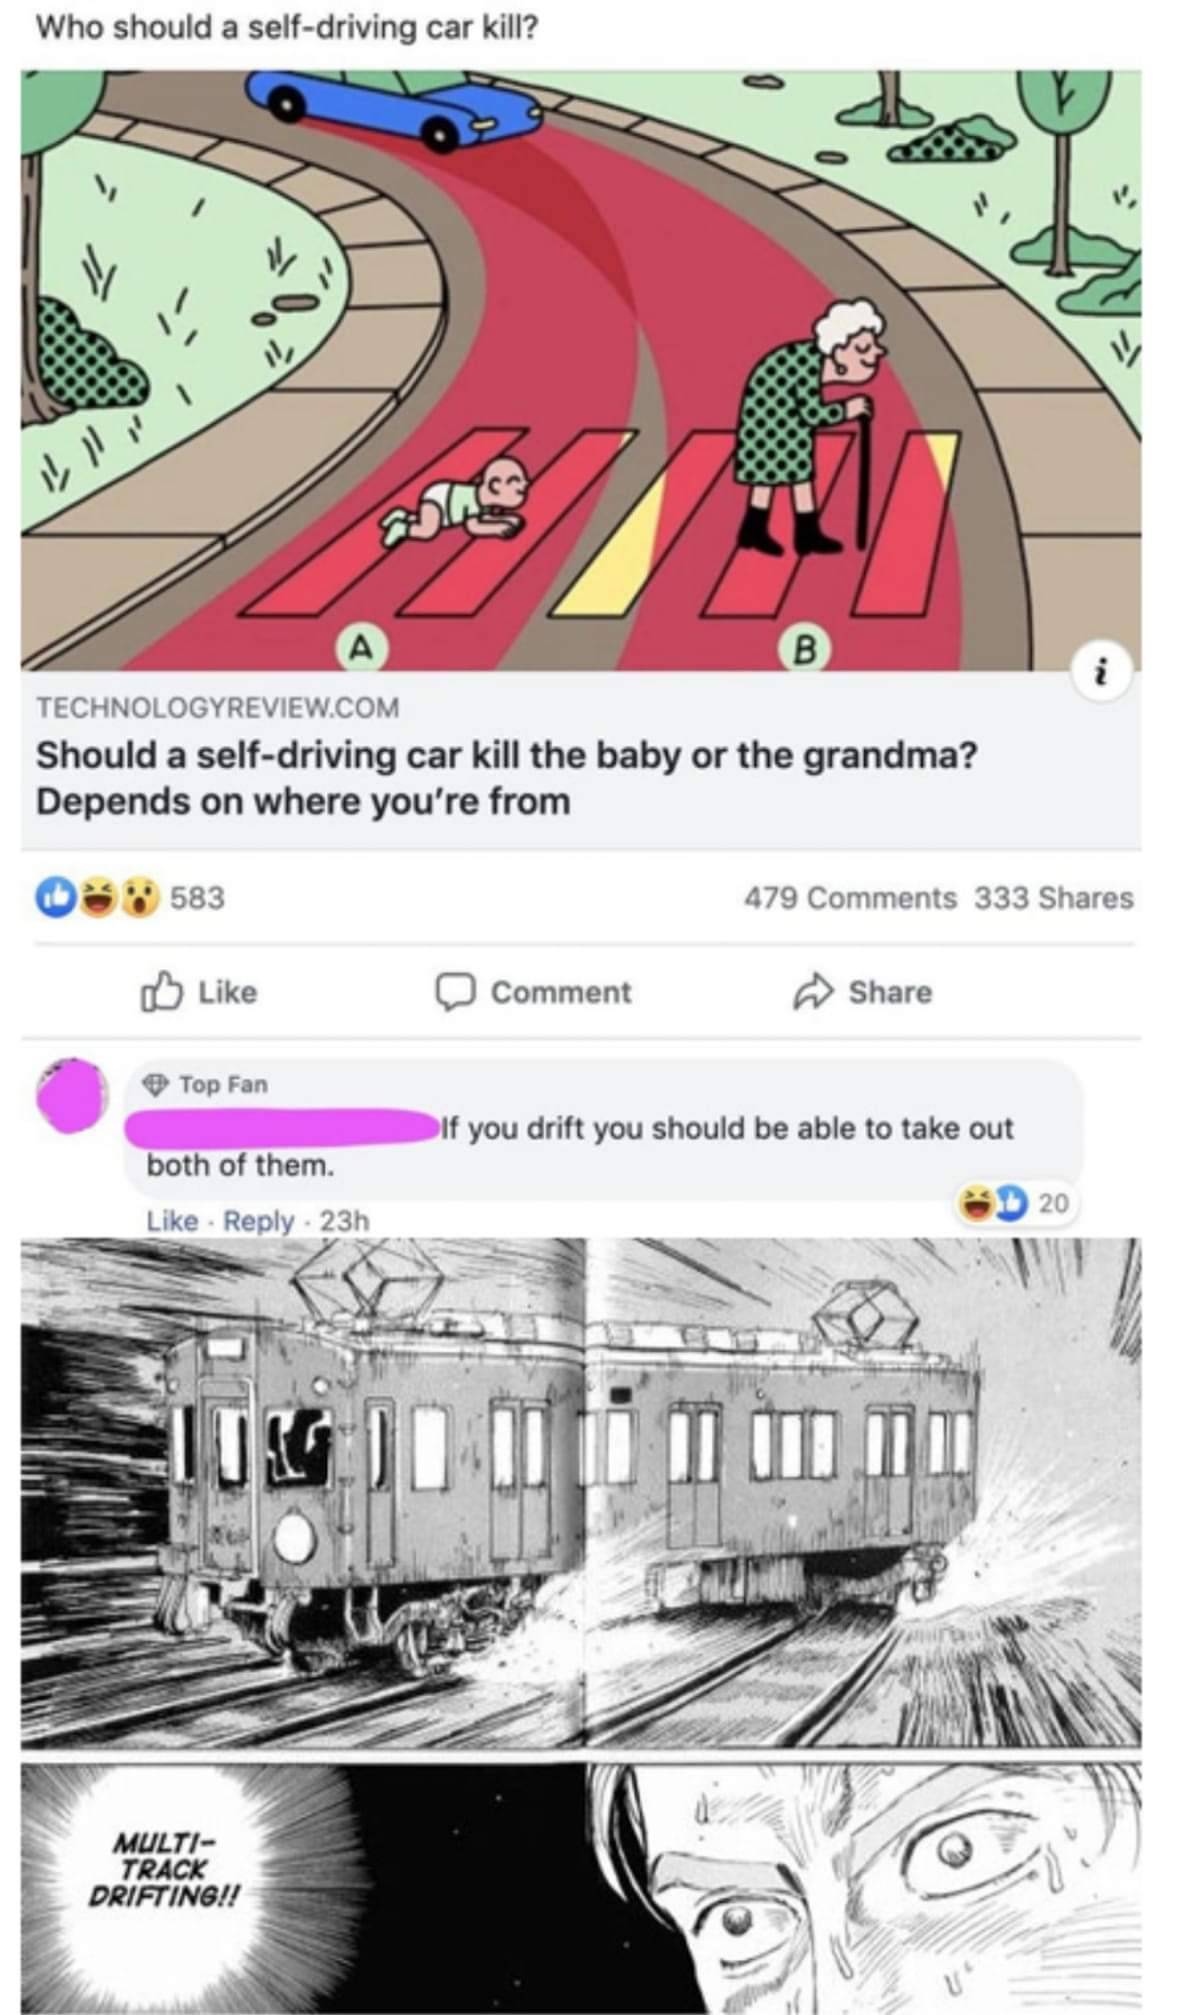Screen dimensions: 1191x2015
Task: Click the commenter's pink profile avatar
Action: tap(72, 1095)
